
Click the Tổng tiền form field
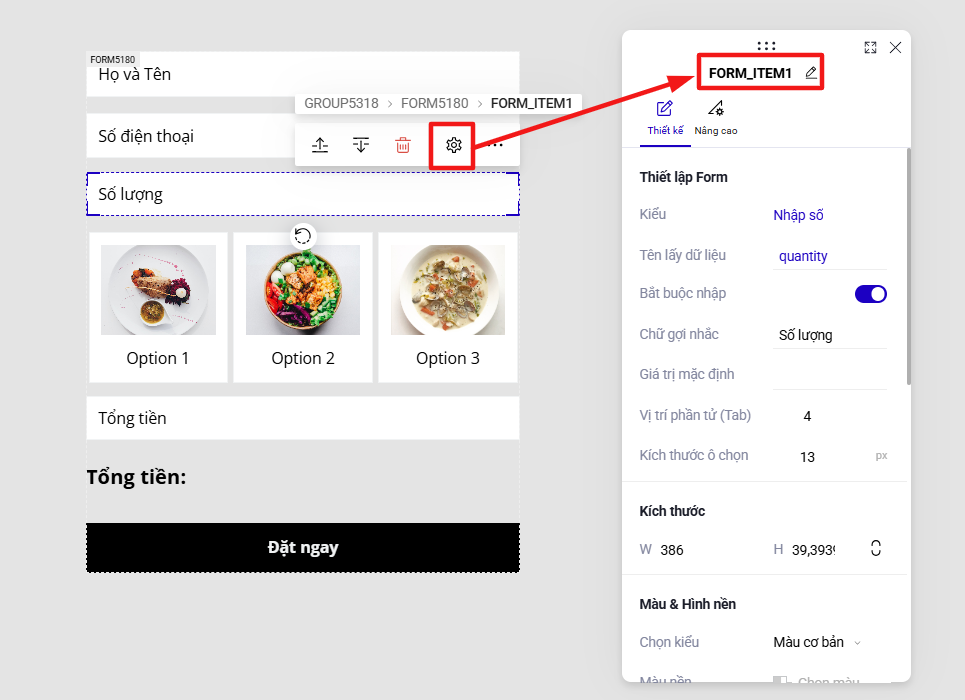click(x=303, y=418)
